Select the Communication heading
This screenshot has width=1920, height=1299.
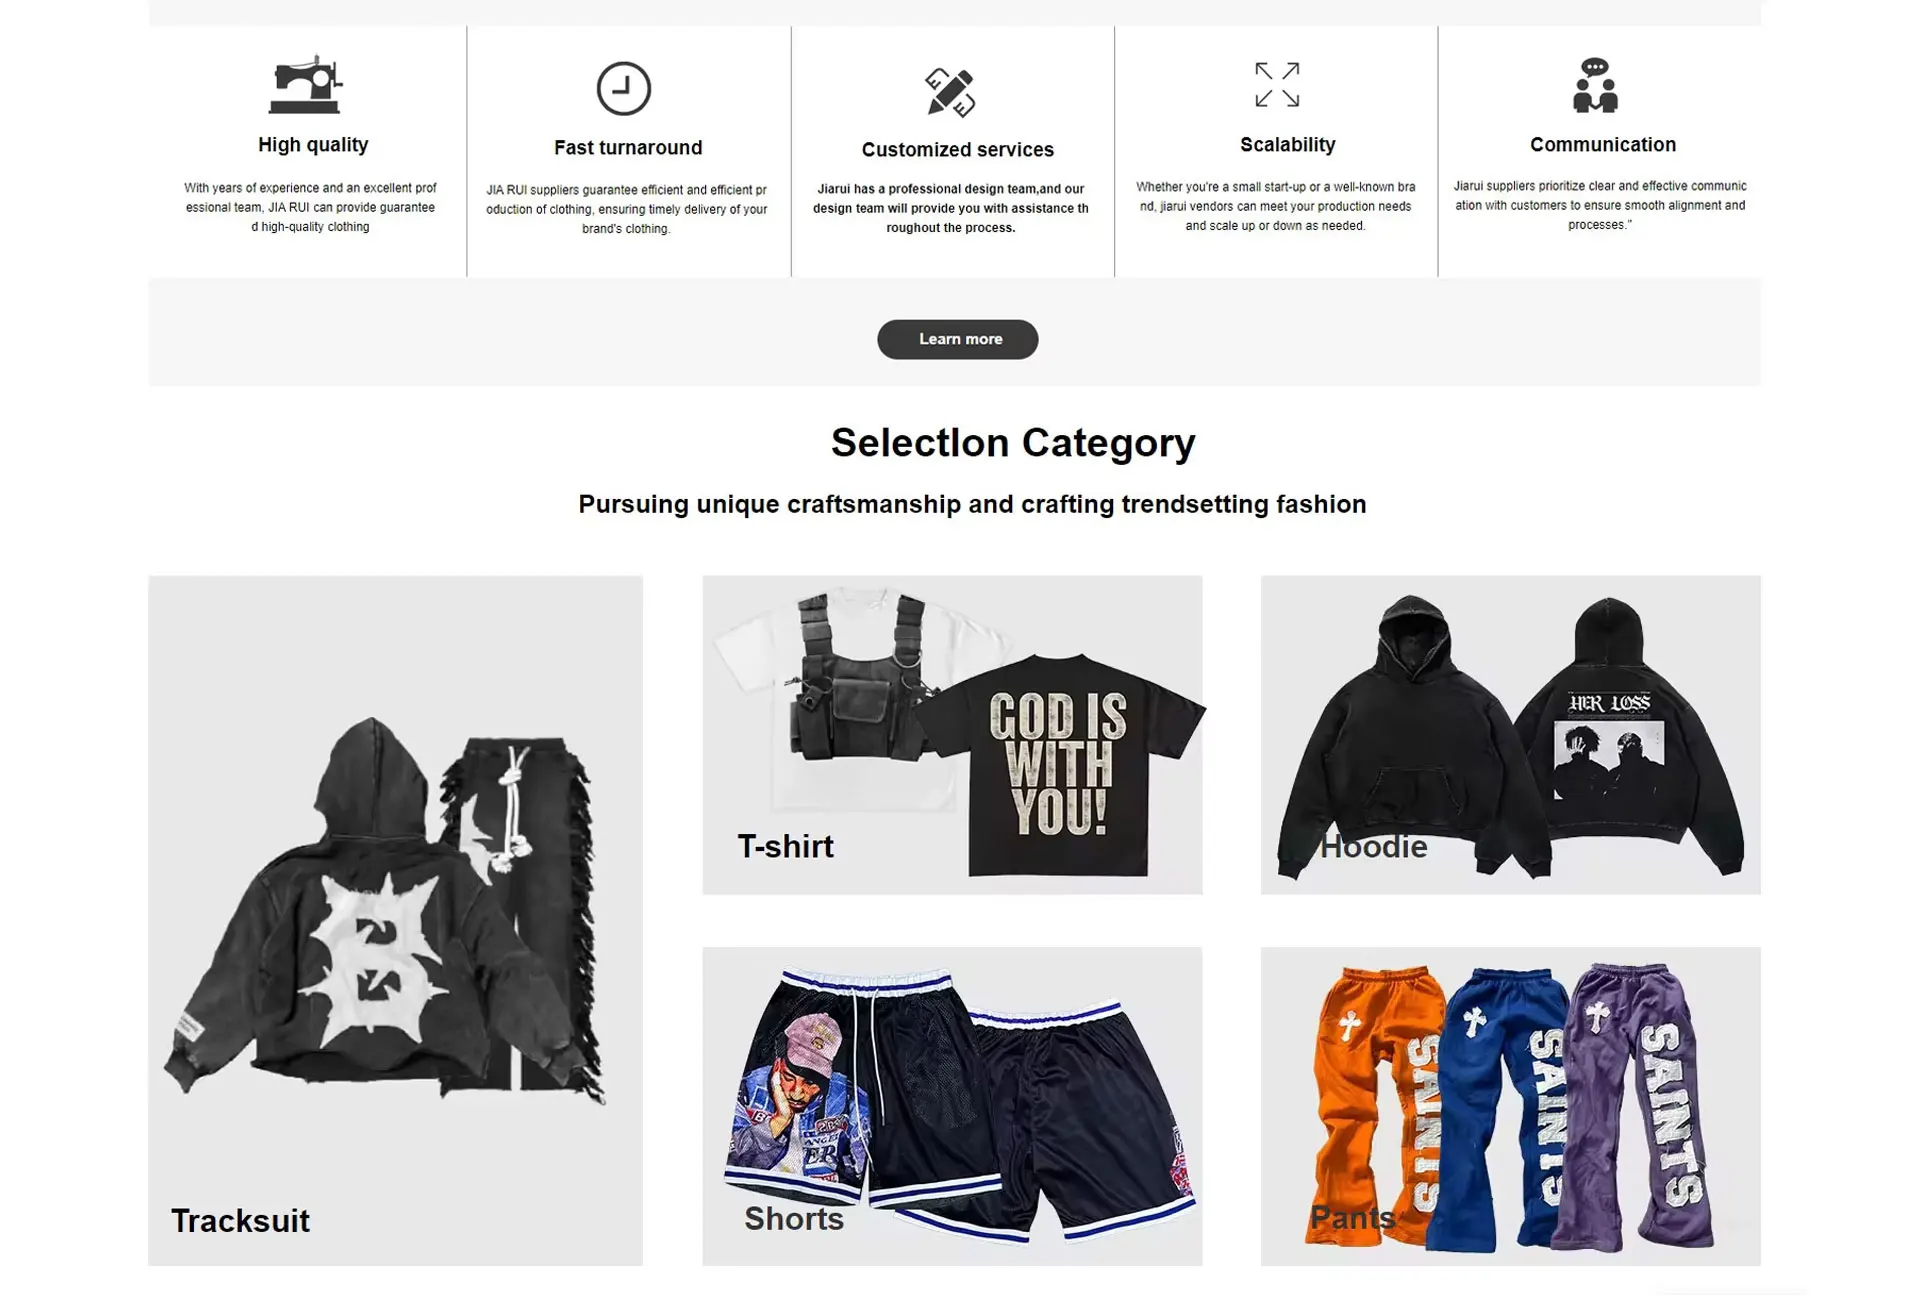pos(1602,145)
